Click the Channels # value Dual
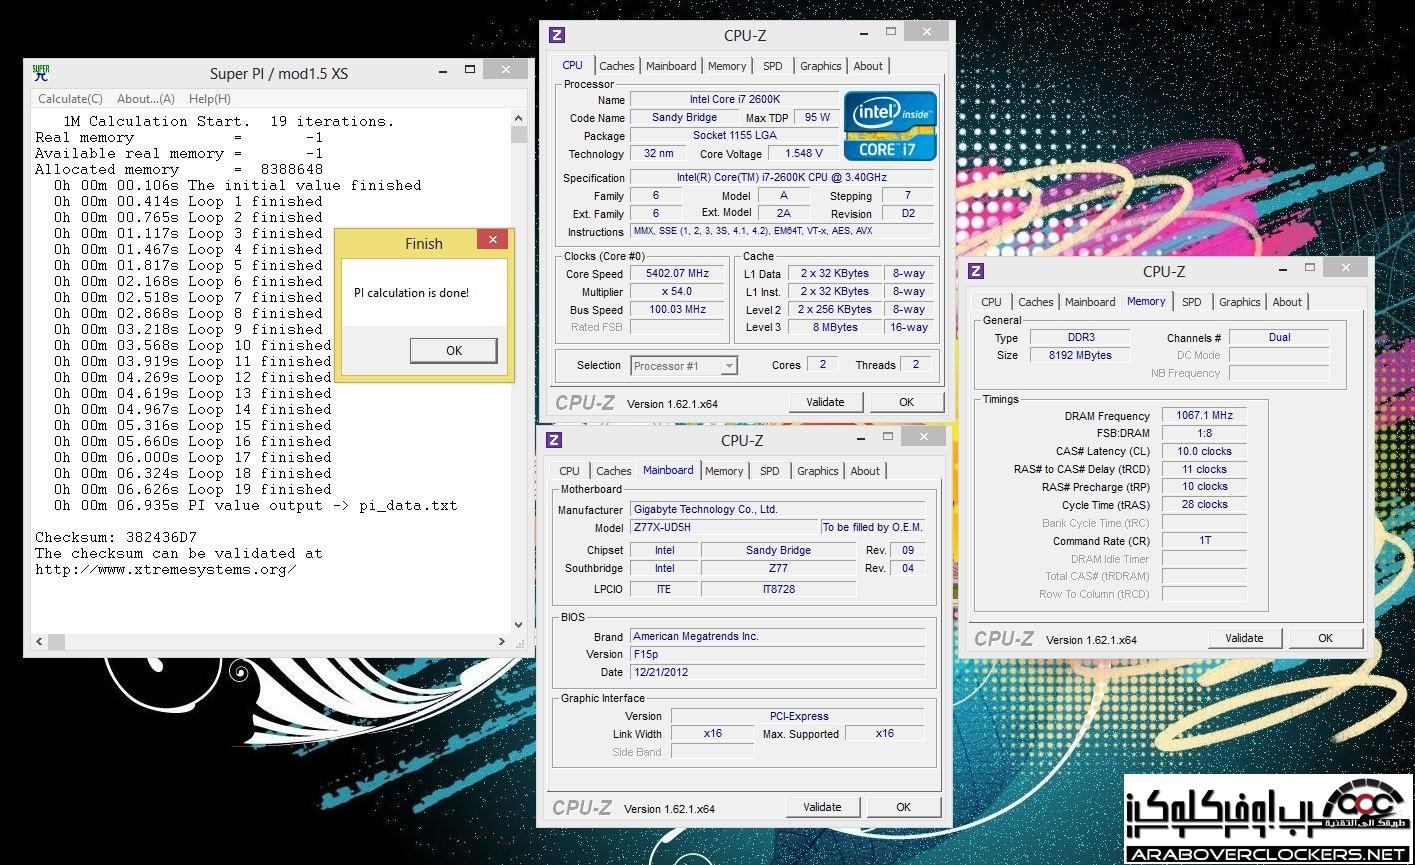The height and width of the screenshot is (865, 1415). click(x=1279, y=338)
